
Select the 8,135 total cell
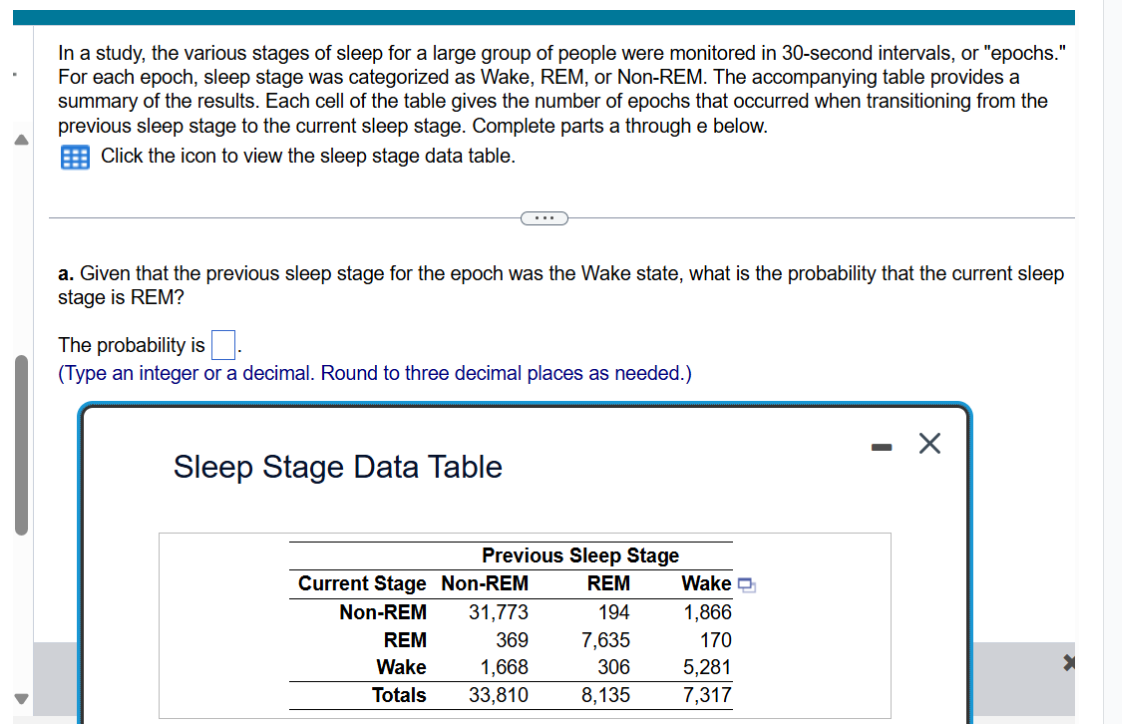(x=605, y=695)
